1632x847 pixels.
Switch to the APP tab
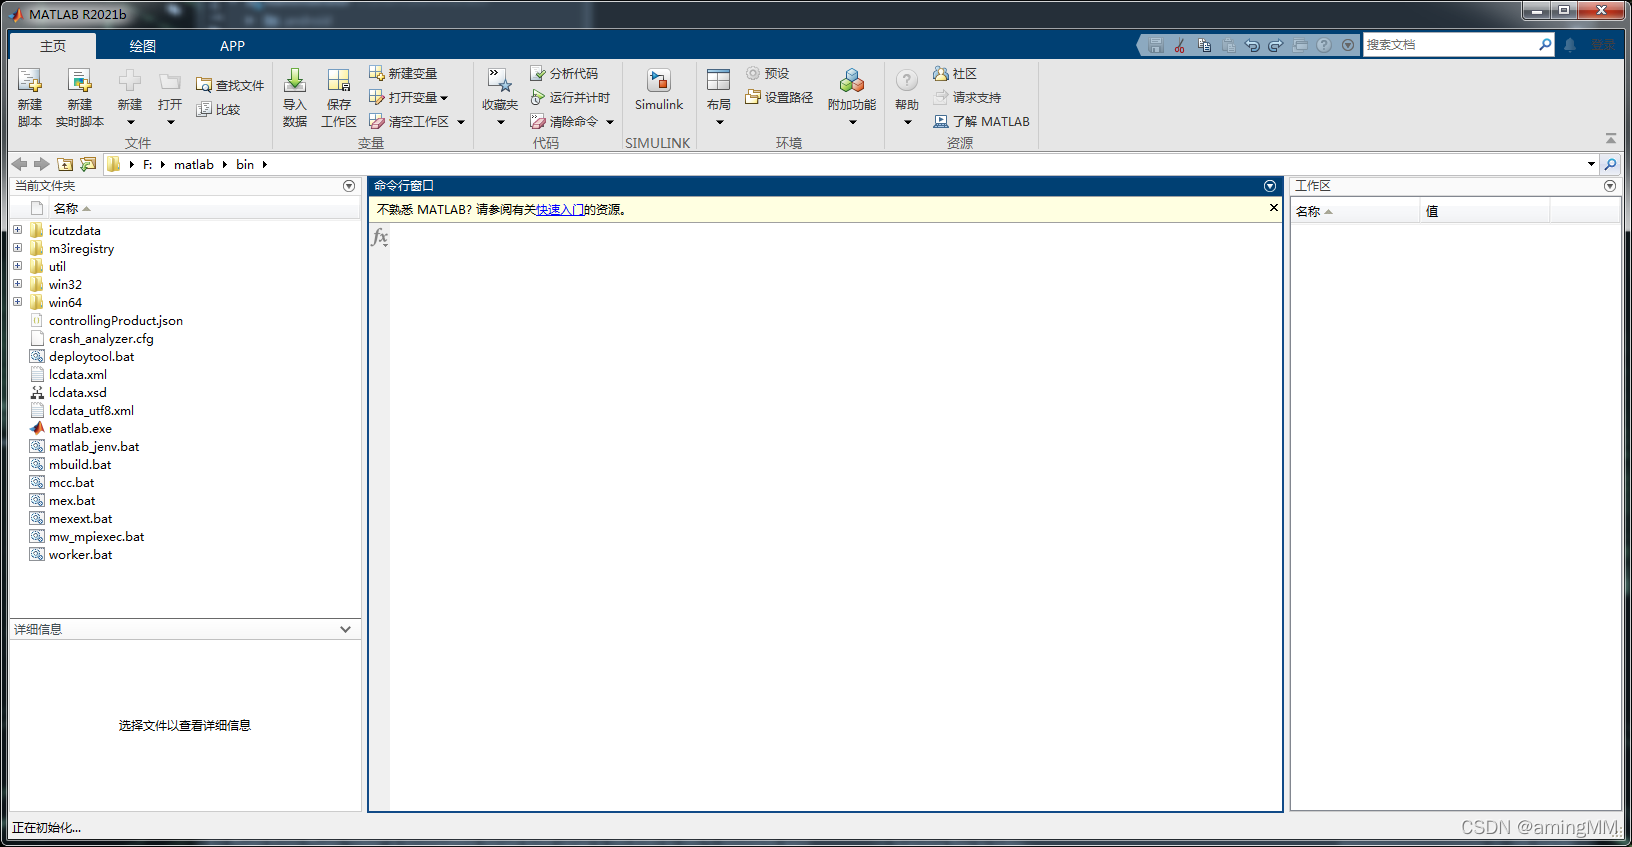pos(232,46)
